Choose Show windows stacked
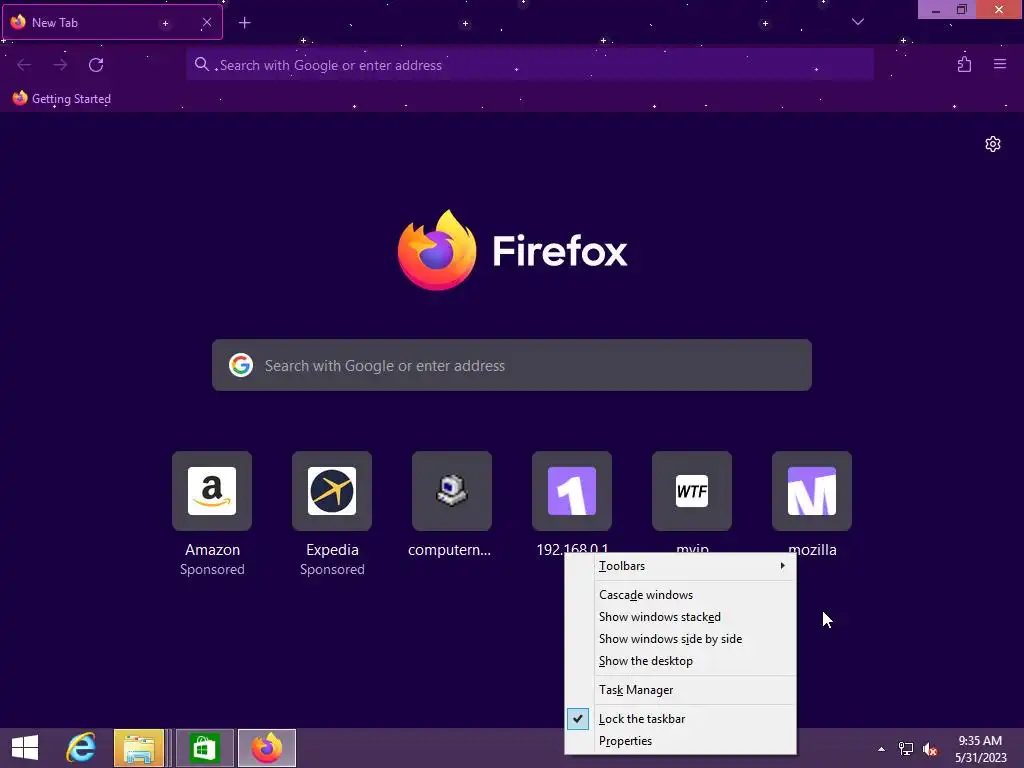Viewport: 1024px width, 768px height. click(x=680, y=616)
